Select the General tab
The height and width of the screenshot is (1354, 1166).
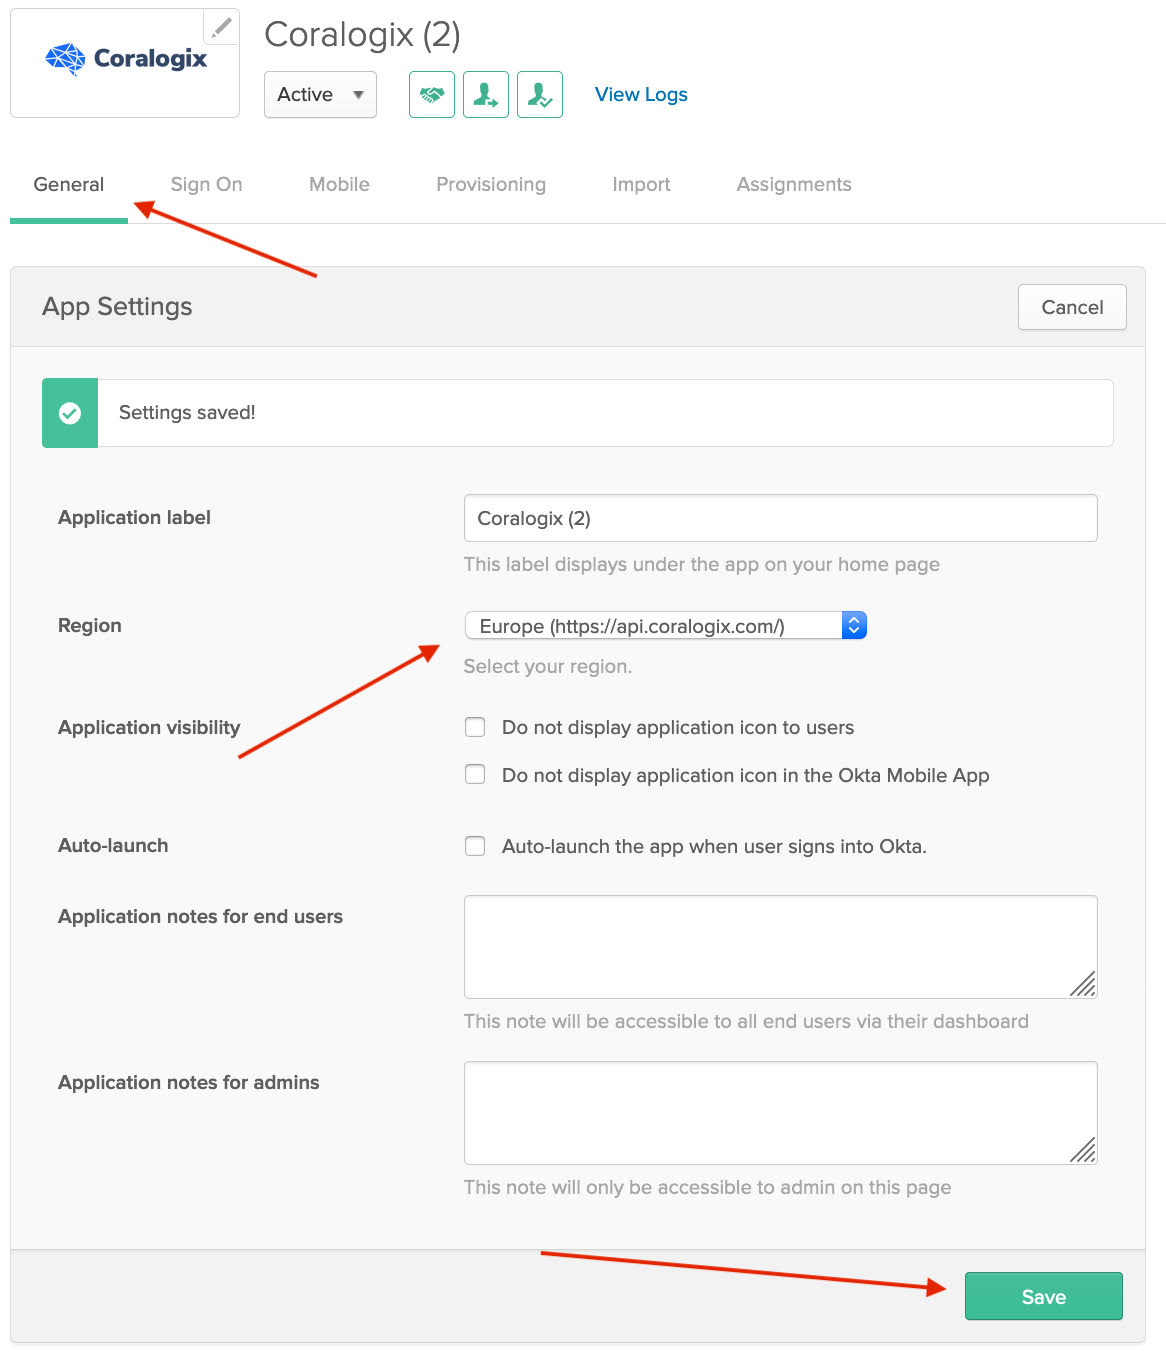[69, 185]
